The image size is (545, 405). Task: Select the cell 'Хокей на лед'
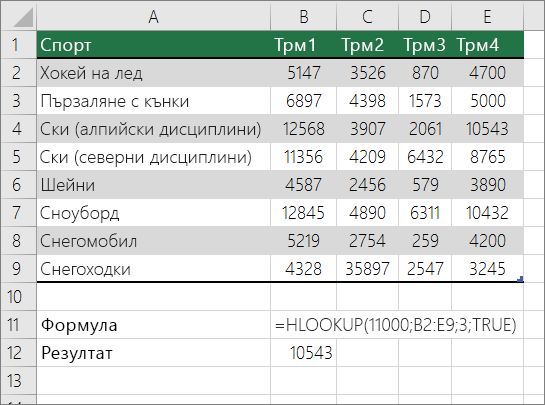pyautogui.click(x=153, y=73)
